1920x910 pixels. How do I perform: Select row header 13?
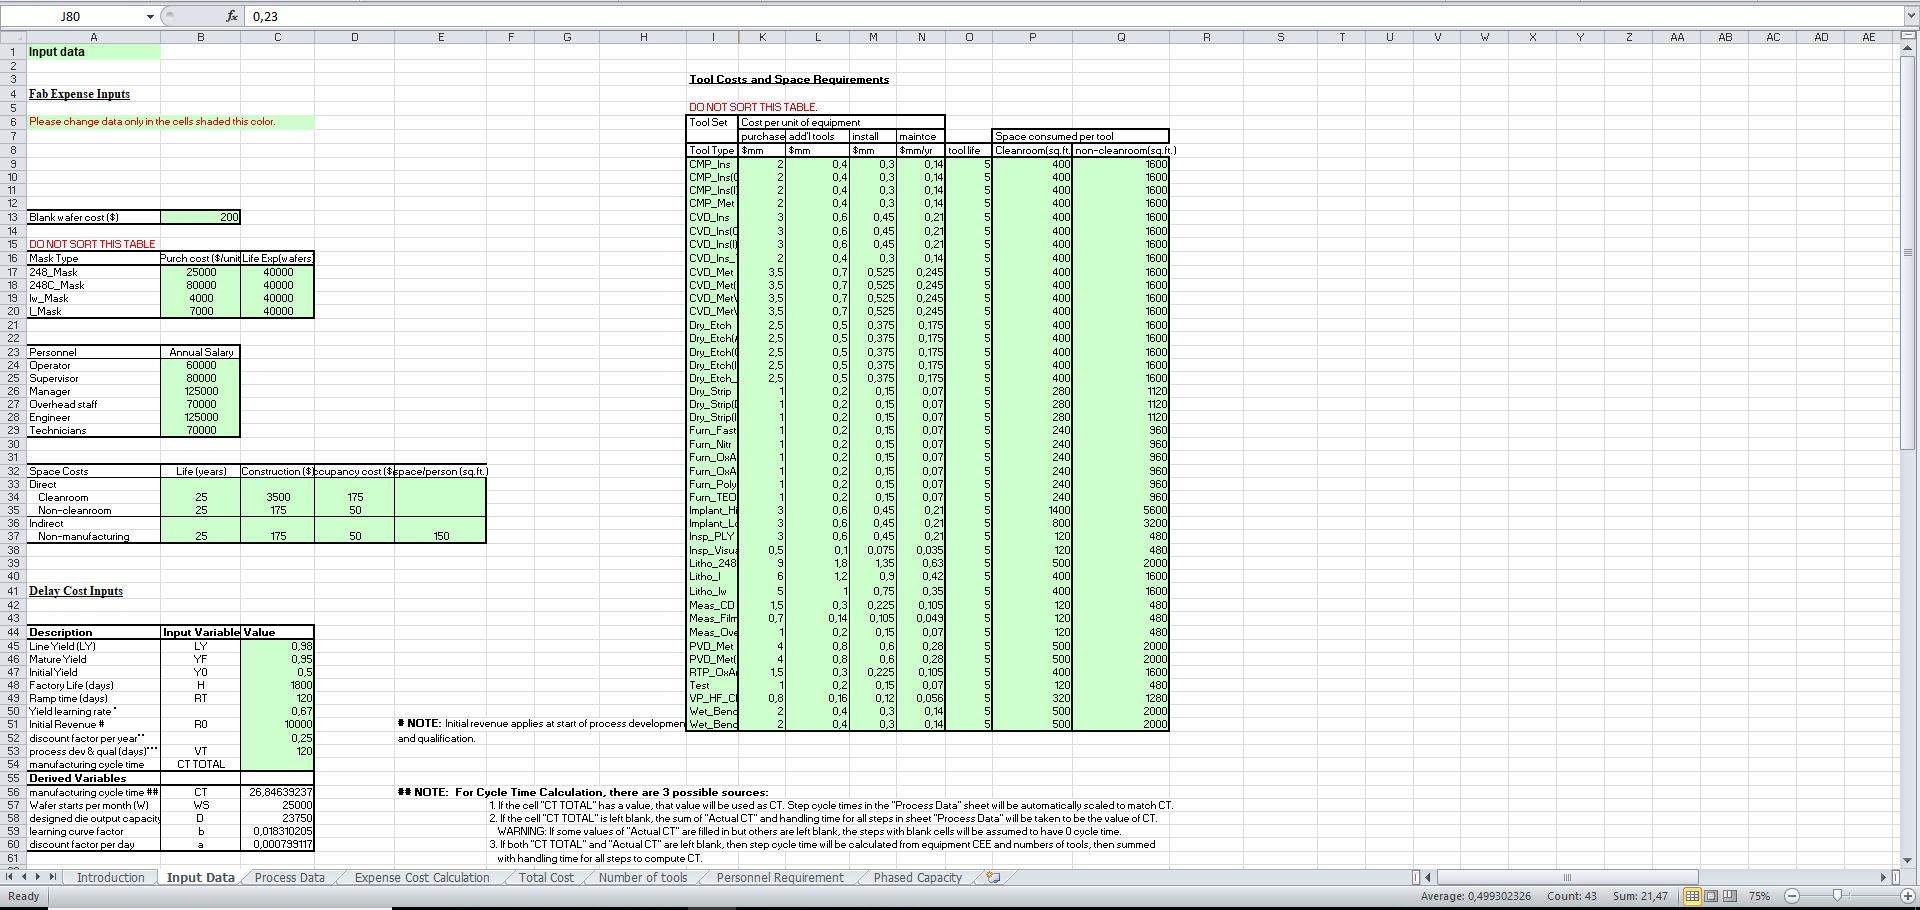point(13,217)
